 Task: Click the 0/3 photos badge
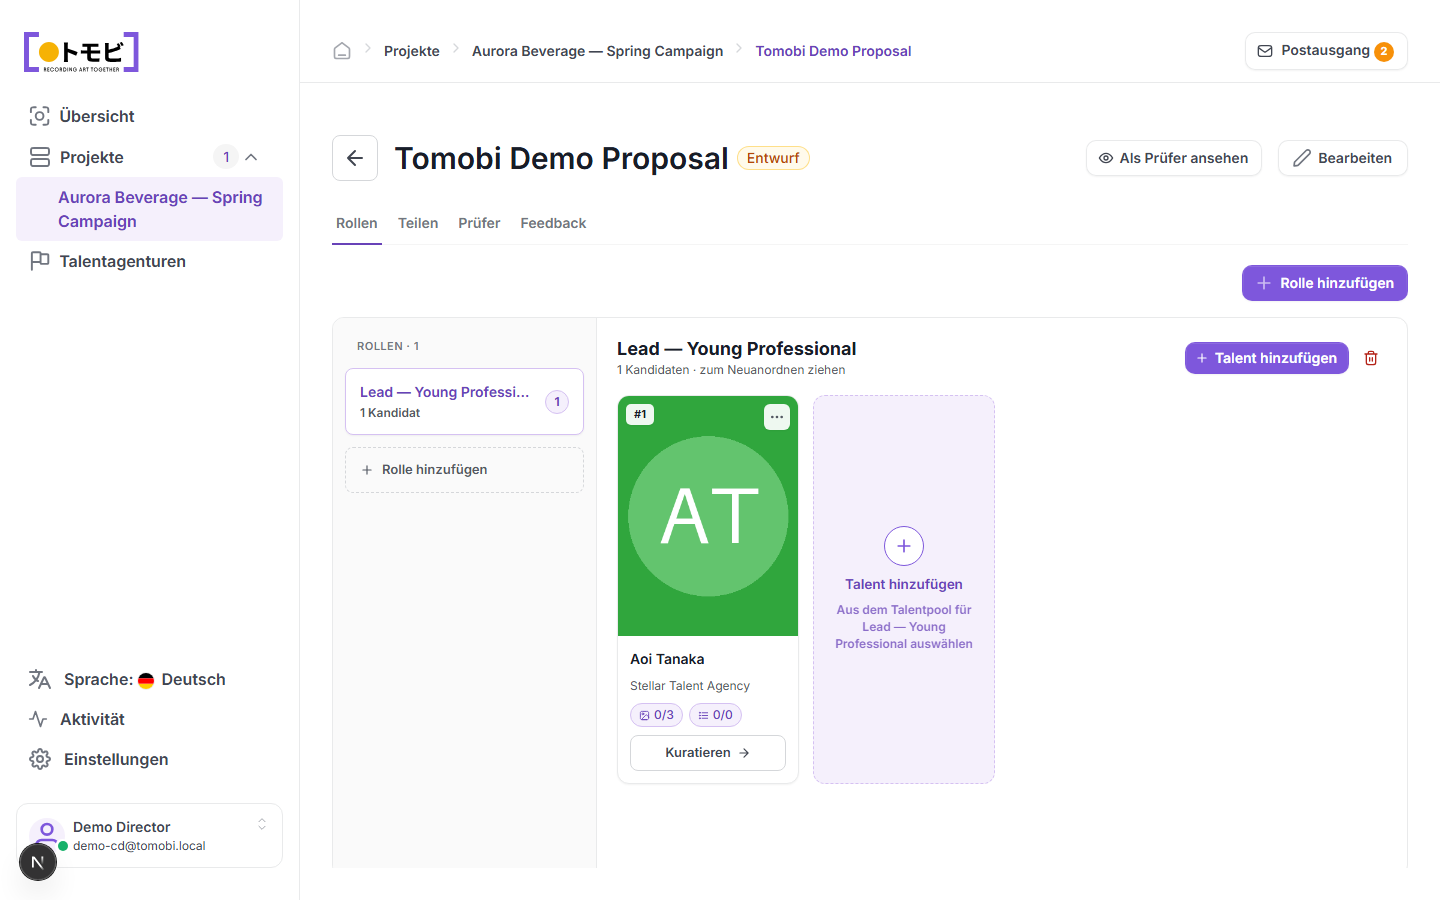(657, 715)
